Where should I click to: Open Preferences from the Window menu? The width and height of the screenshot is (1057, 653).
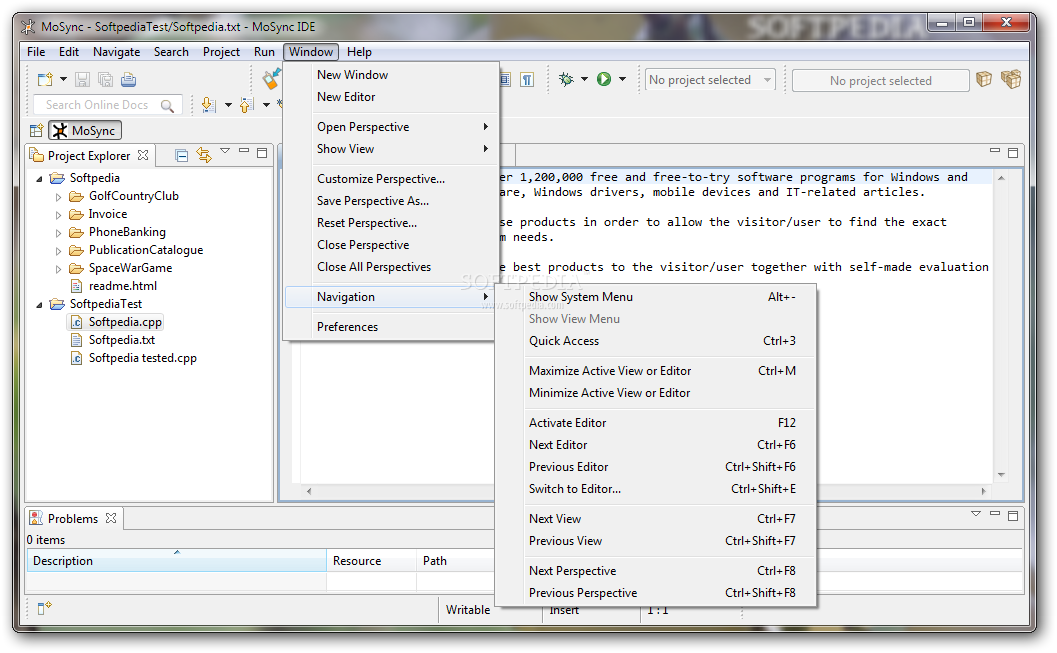click(x=391, y=327)
